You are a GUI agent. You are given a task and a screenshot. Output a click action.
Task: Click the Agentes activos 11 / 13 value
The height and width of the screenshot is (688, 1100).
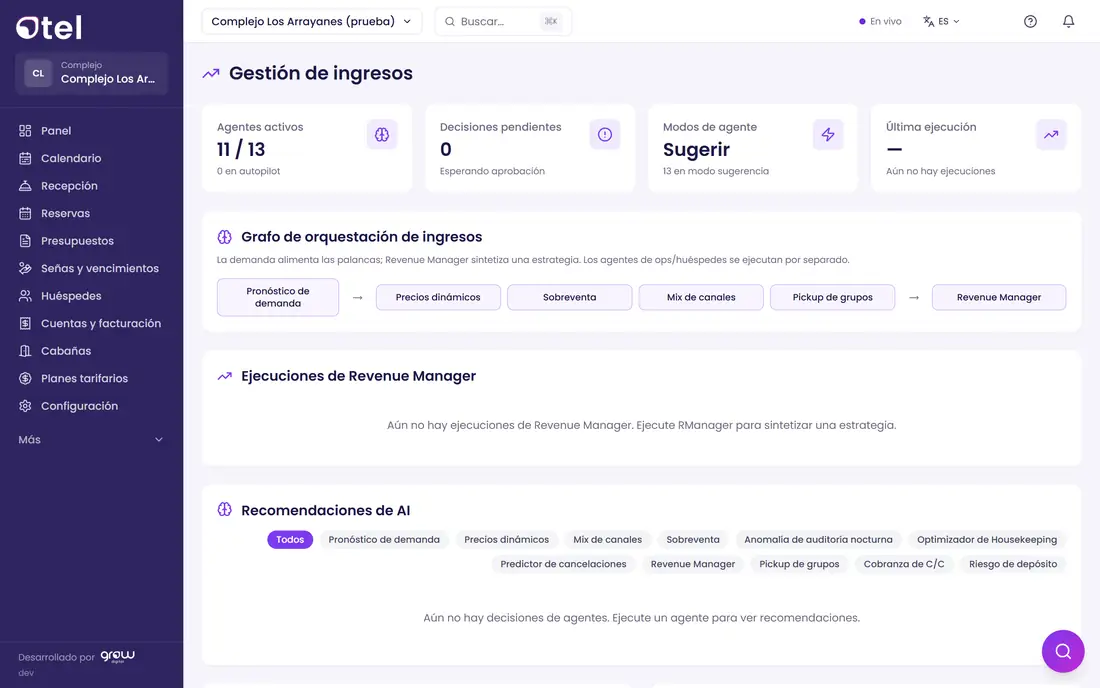(x=241, y=149)
